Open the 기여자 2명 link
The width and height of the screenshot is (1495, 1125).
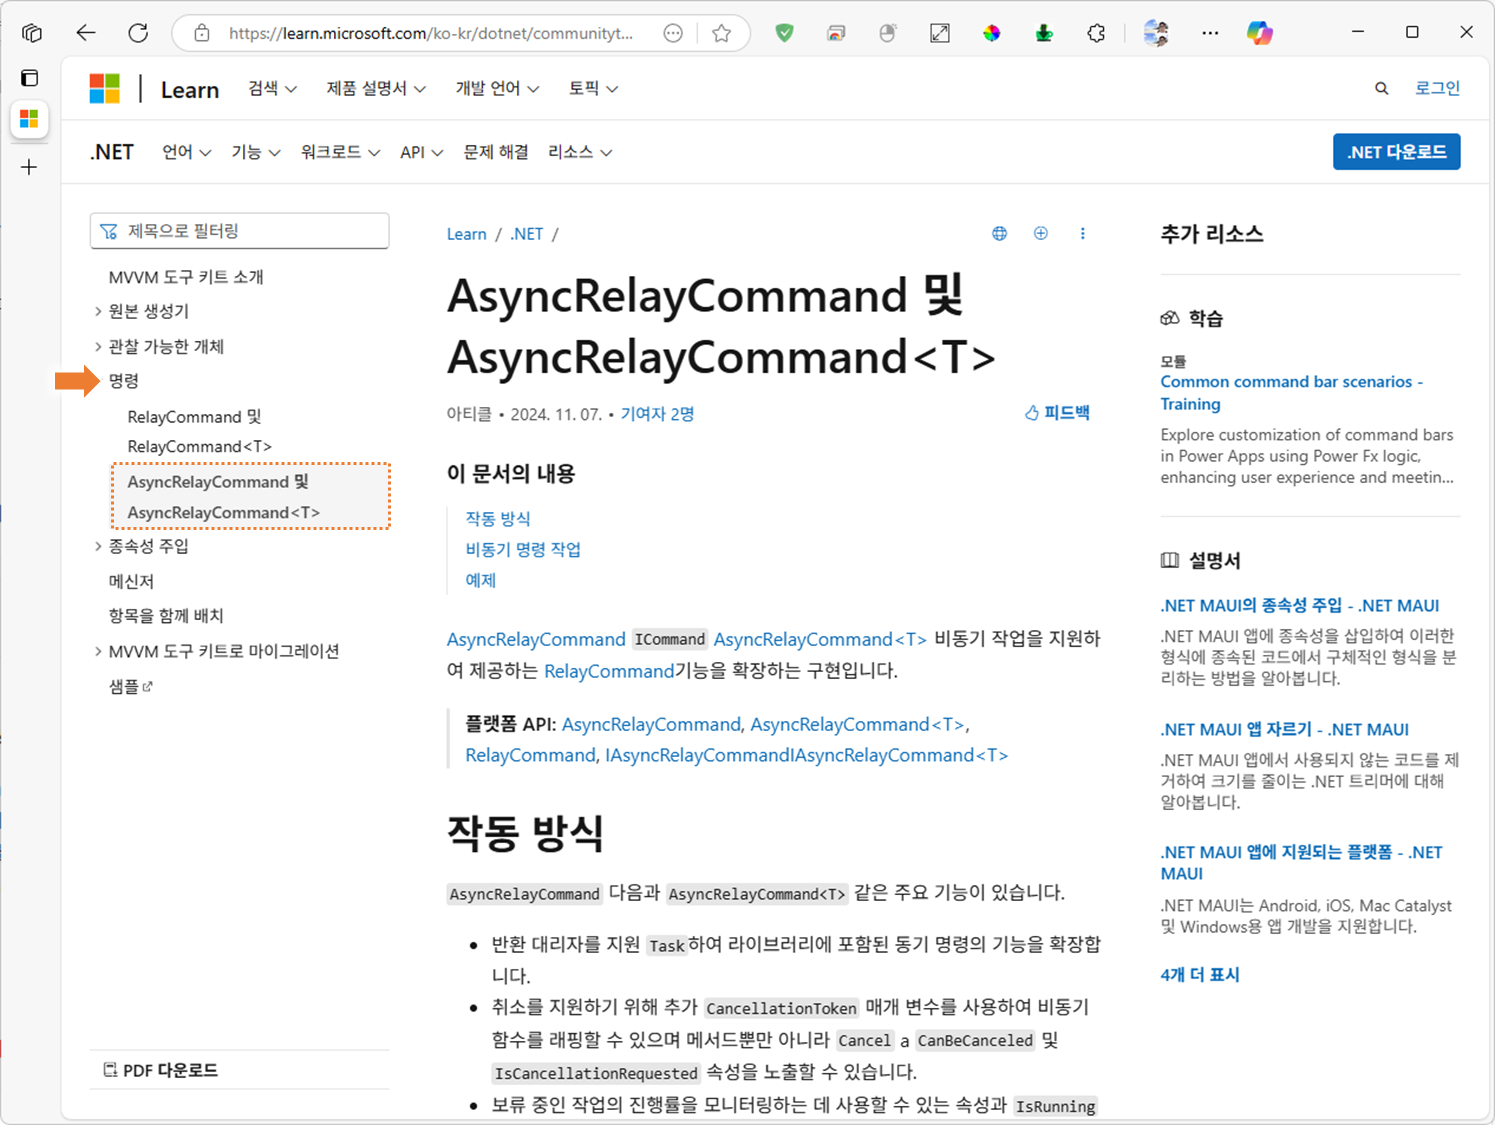[657, 414]
